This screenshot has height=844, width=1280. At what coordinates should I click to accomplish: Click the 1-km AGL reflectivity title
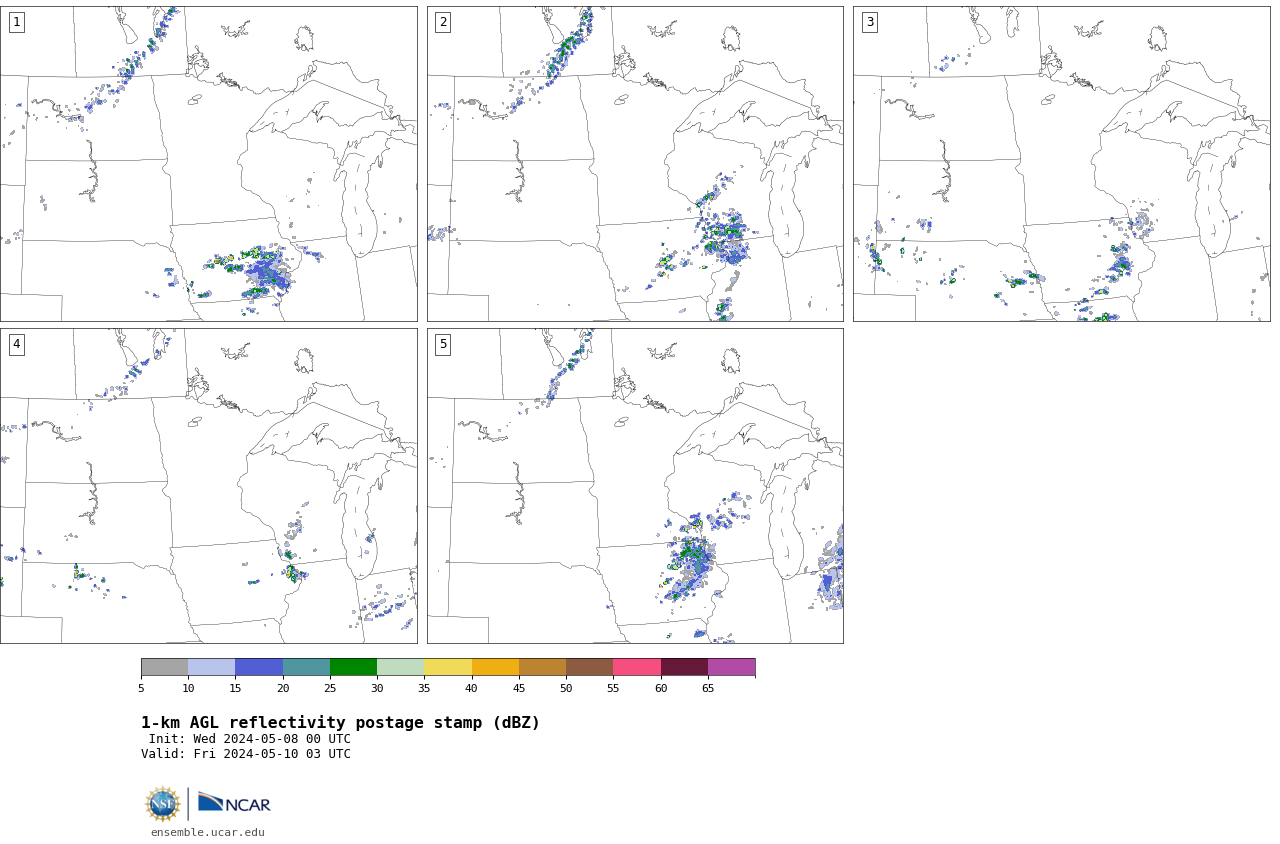pos(340,723)
